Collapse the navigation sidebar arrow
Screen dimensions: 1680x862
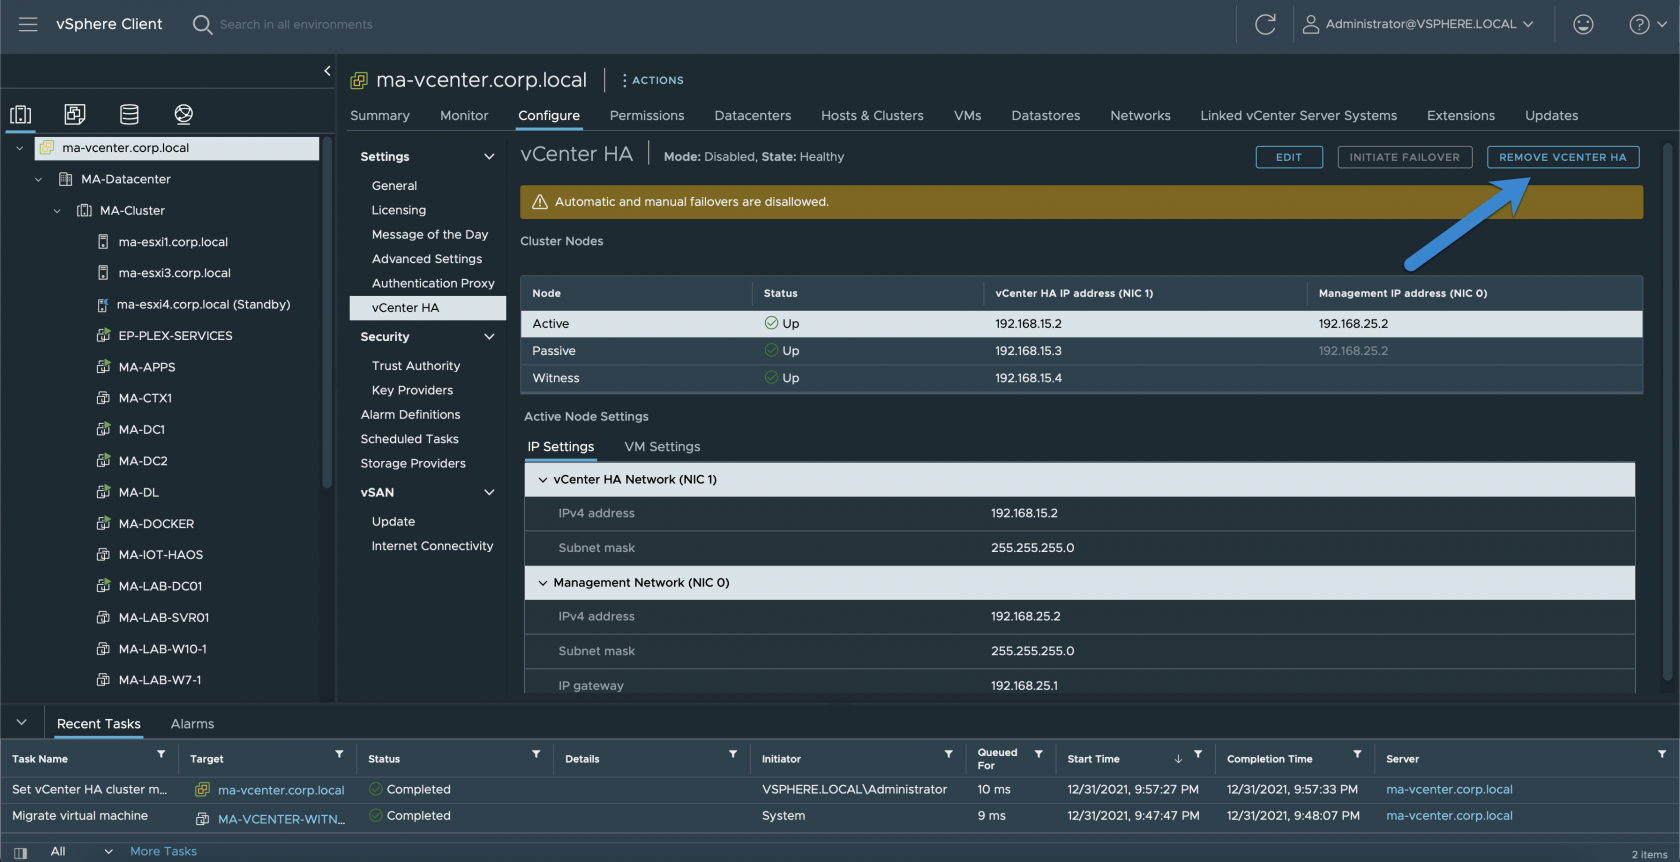[327, 70]
